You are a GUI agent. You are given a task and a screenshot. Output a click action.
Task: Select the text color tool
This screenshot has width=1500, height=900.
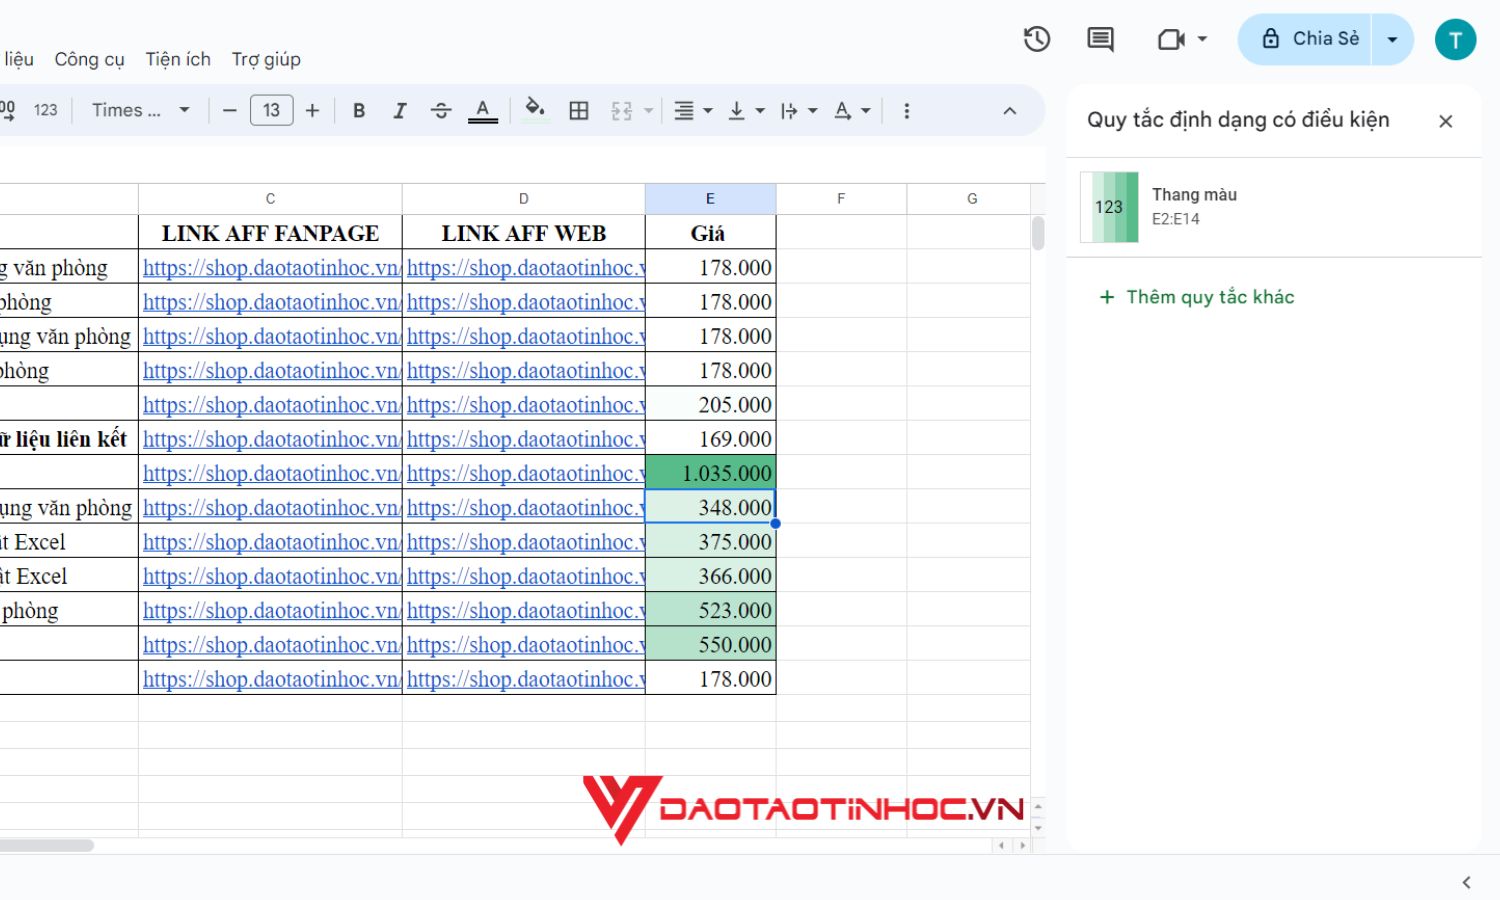482,110
